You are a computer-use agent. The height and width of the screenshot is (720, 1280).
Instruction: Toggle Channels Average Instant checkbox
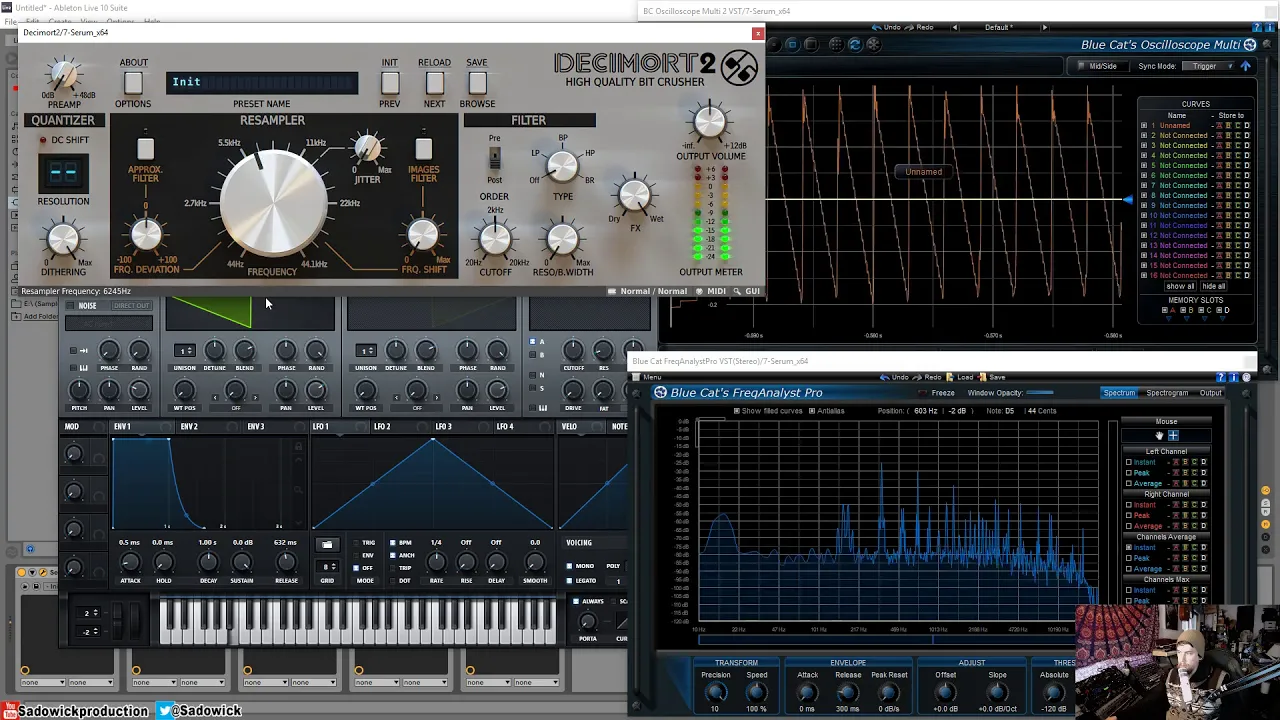pyautogui.click(x=1129, y=547)
